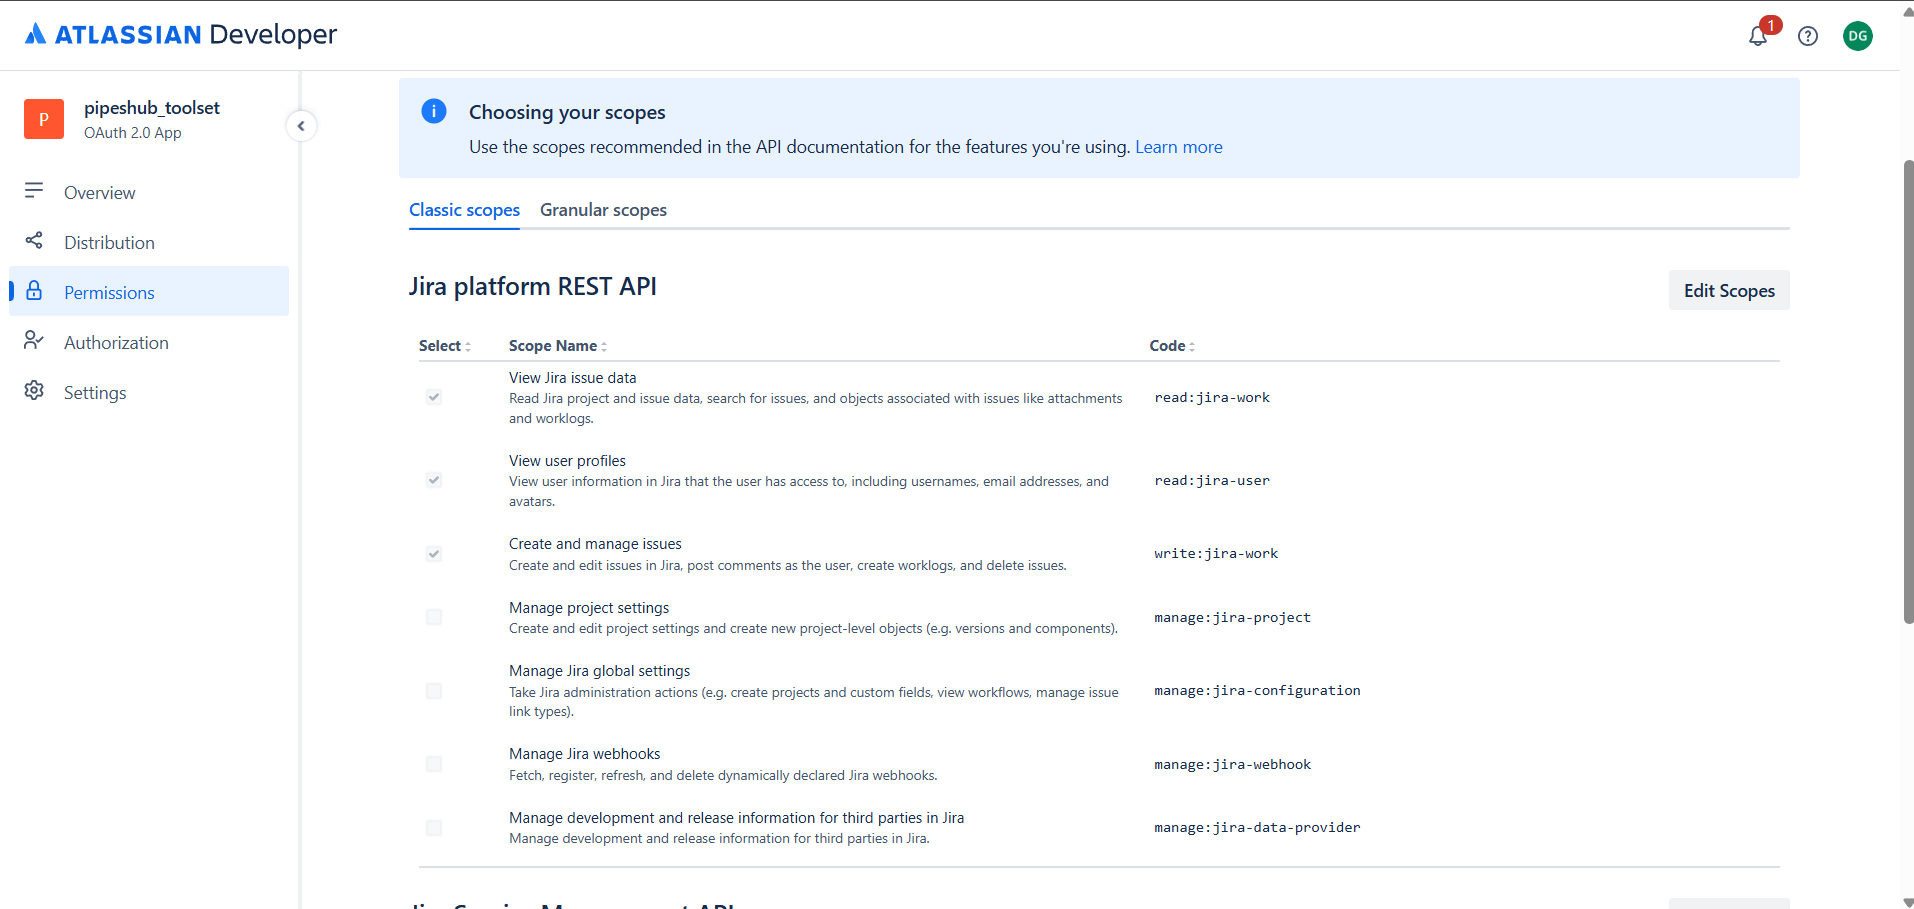Click the scrollbar up arrow

1908,12
